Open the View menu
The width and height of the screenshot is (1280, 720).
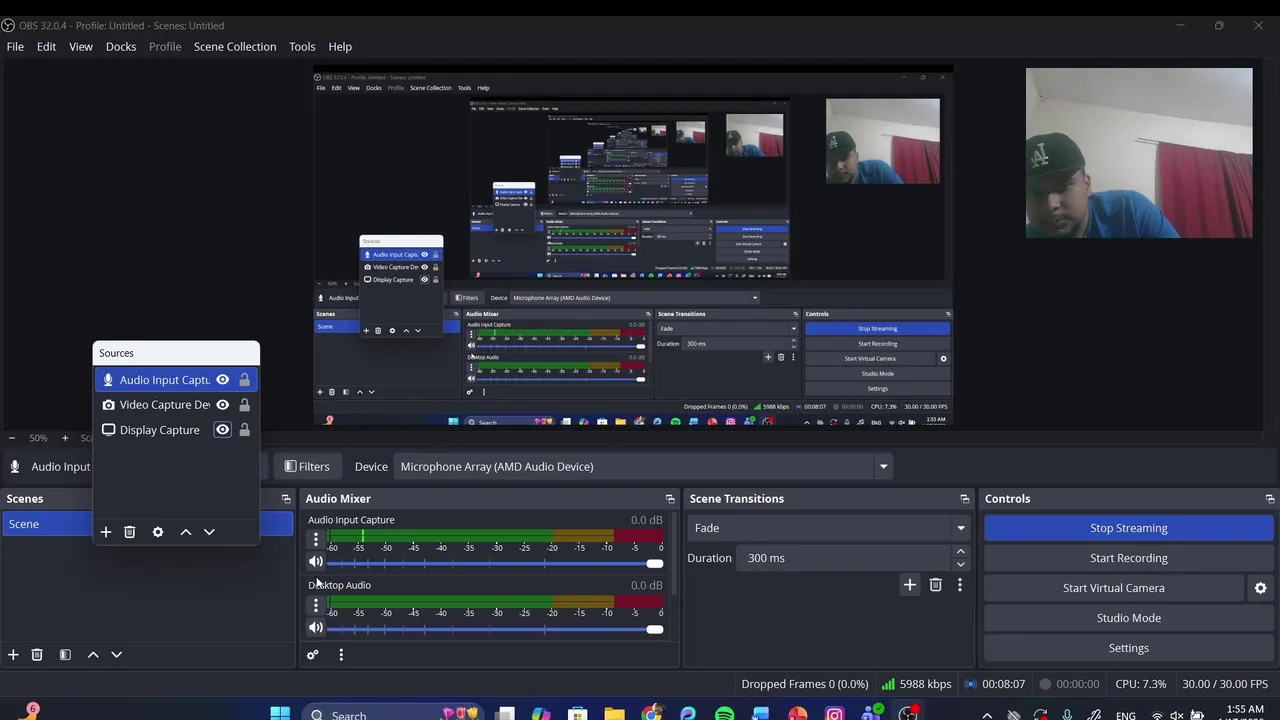click(x=81, y=47)
